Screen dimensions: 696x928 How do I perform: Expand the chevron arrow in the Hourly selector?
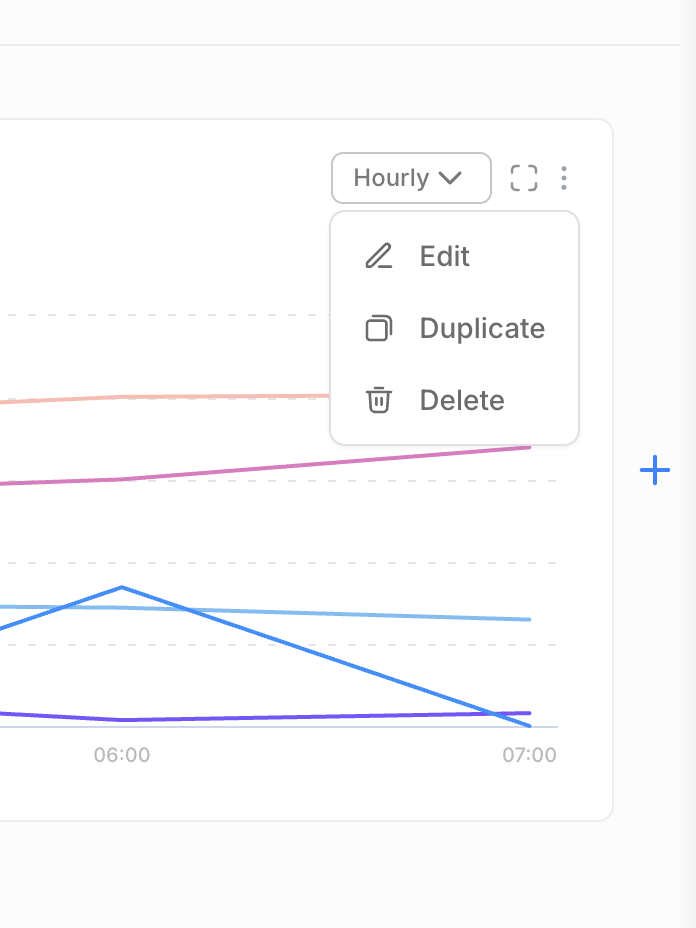(x=450, y=178)
